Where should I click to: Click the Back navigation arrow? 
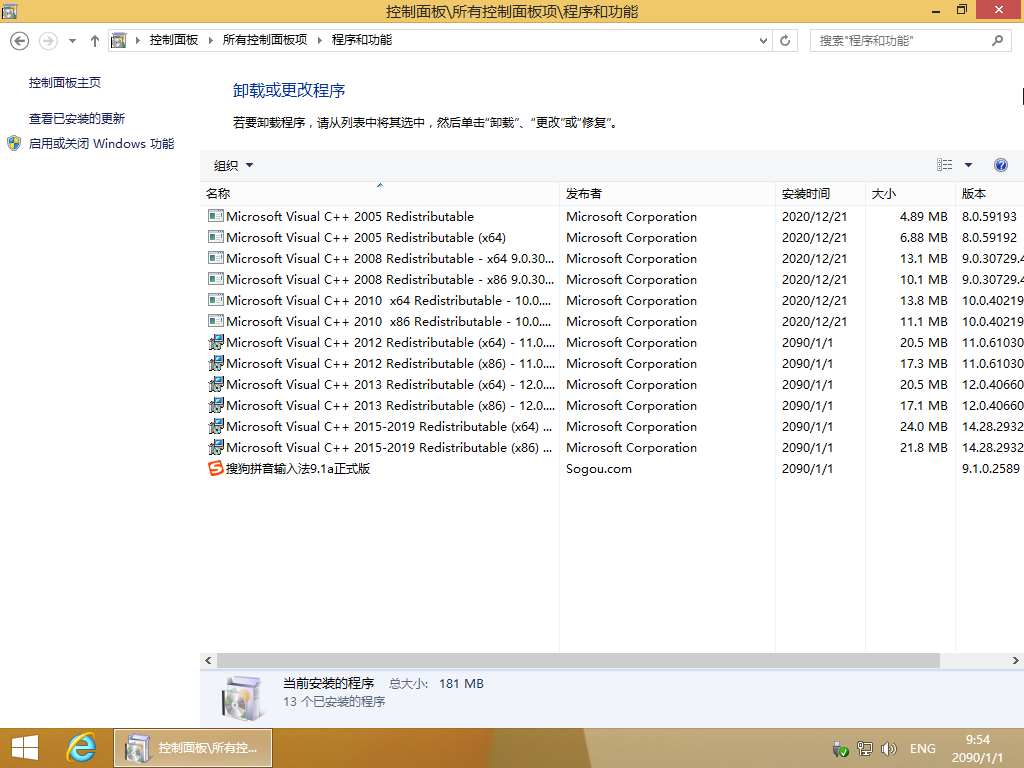pyautogui.click(x=20, y=41)
